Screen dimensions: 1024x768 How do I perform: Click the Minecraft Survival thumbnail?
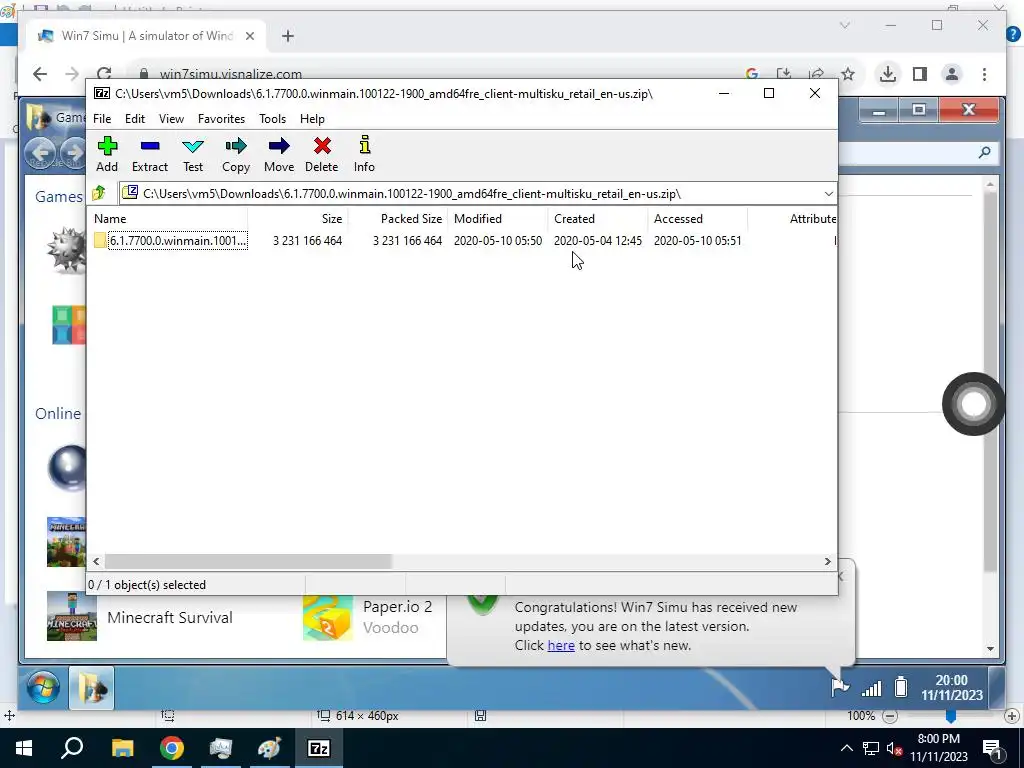tap(72, 616)
